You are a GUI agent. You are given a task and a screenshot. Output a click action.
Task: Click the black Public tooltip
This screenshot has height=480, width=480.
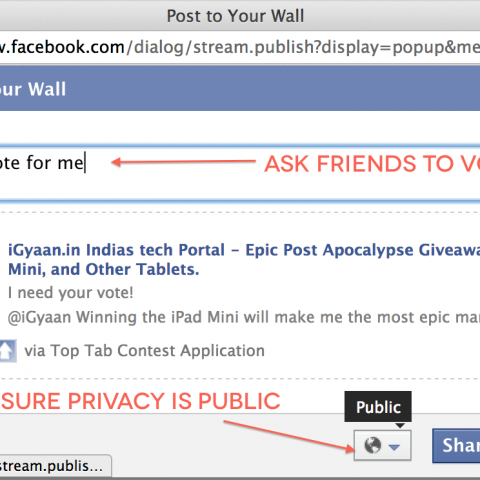pos(378,407)
